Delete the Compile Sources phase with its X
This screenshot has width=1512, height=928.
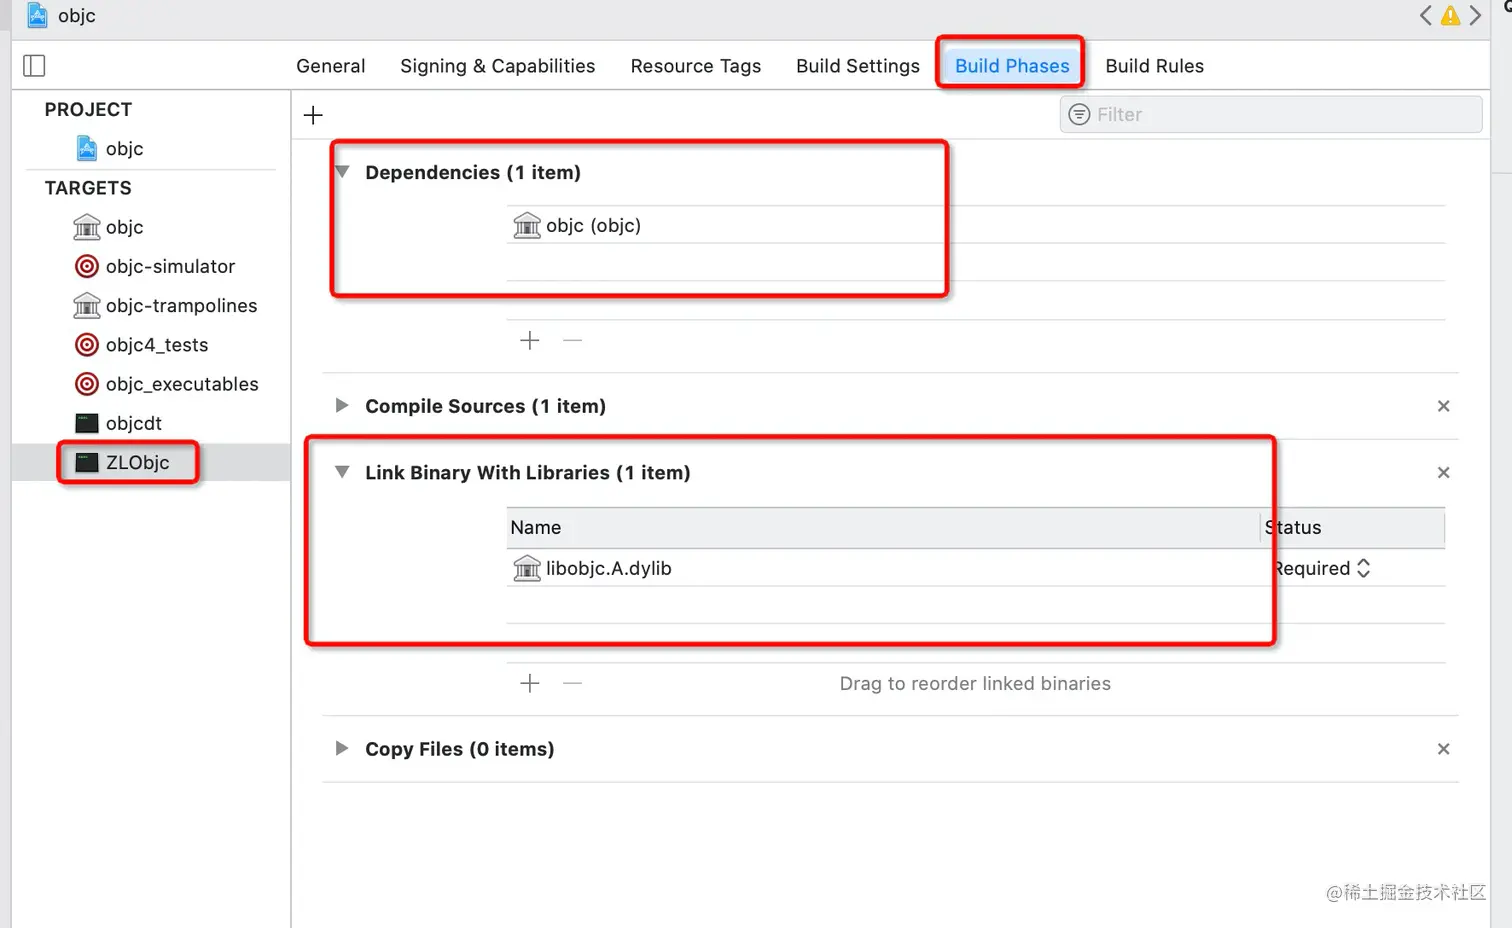(1443, 406)
